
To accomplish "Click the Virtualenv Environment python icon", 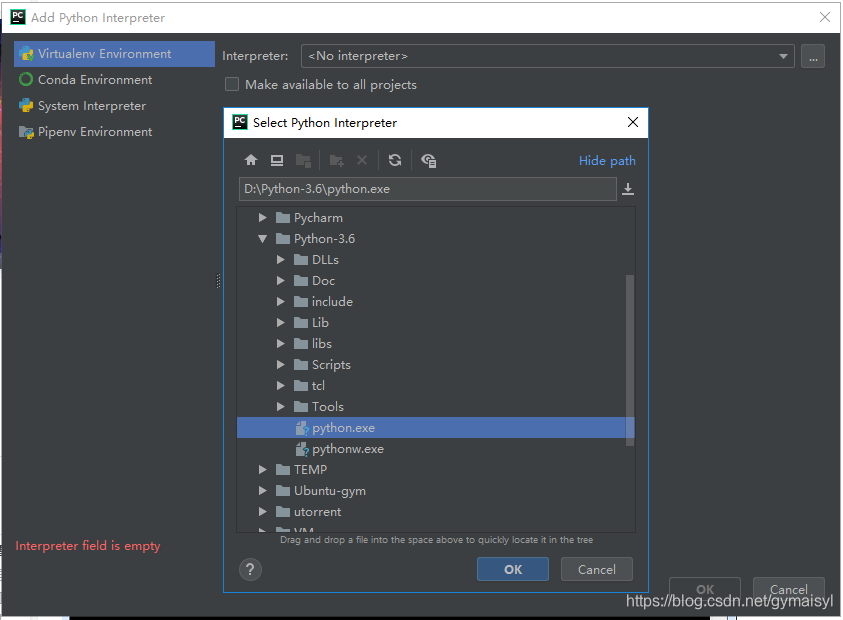I will [x=26, y=54].
